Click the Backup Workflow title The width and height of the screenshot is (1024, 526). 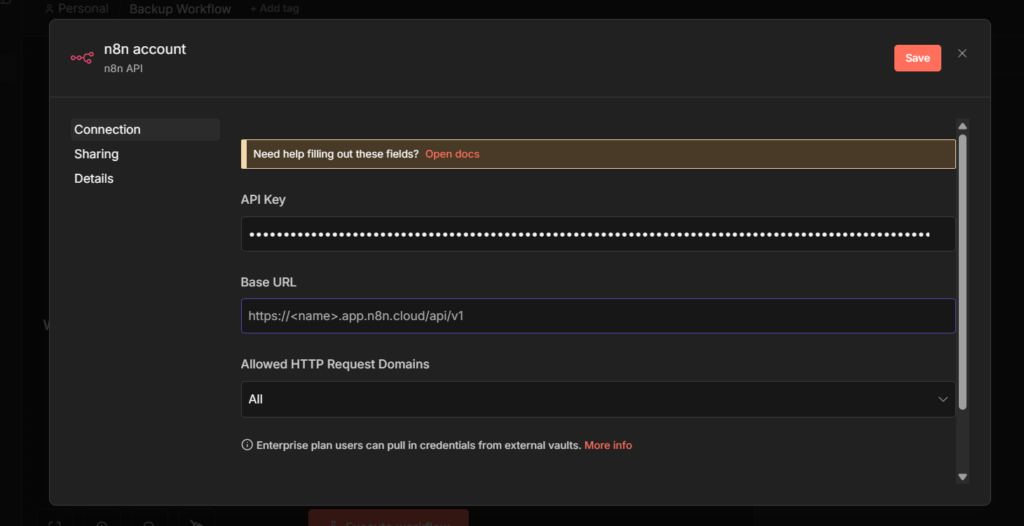(180, 9)
